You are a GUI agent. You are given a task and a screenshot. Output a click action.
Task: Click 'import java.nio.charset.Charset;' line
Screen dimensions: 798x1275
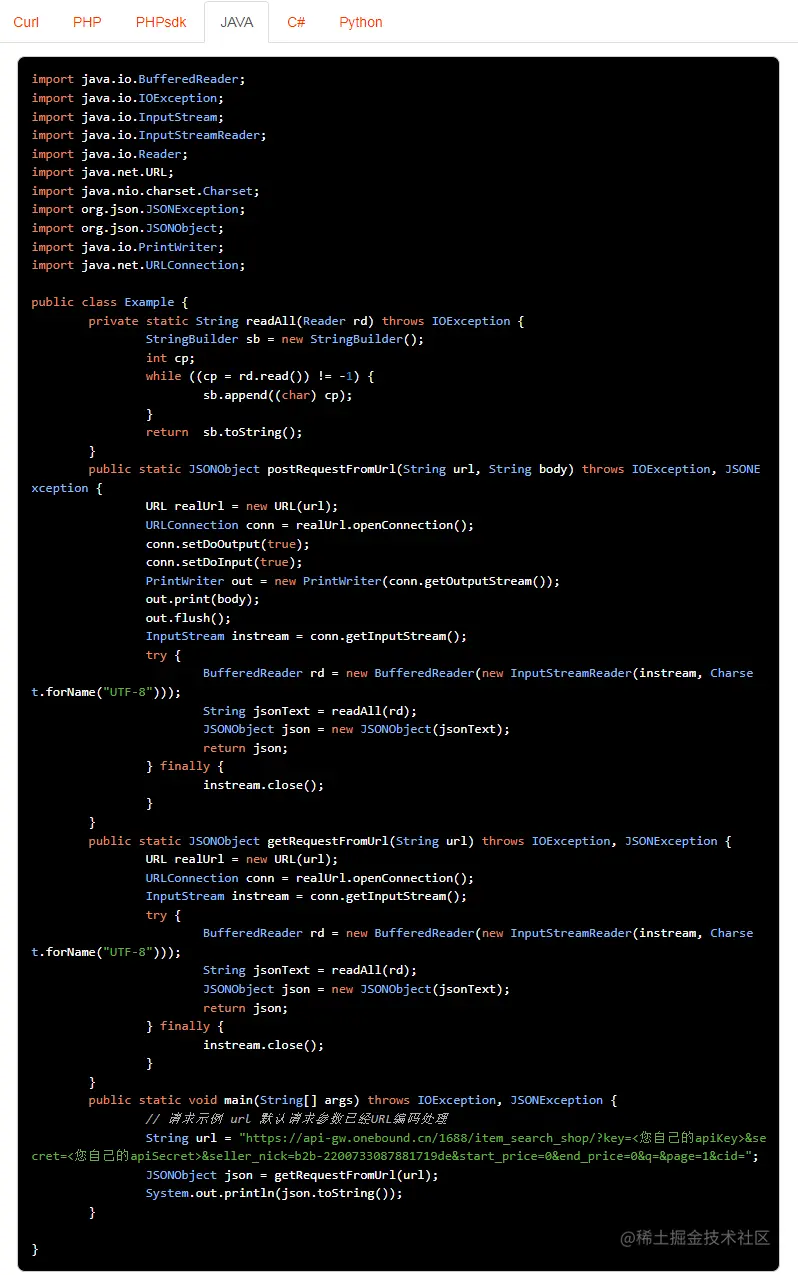click(146, 191)
